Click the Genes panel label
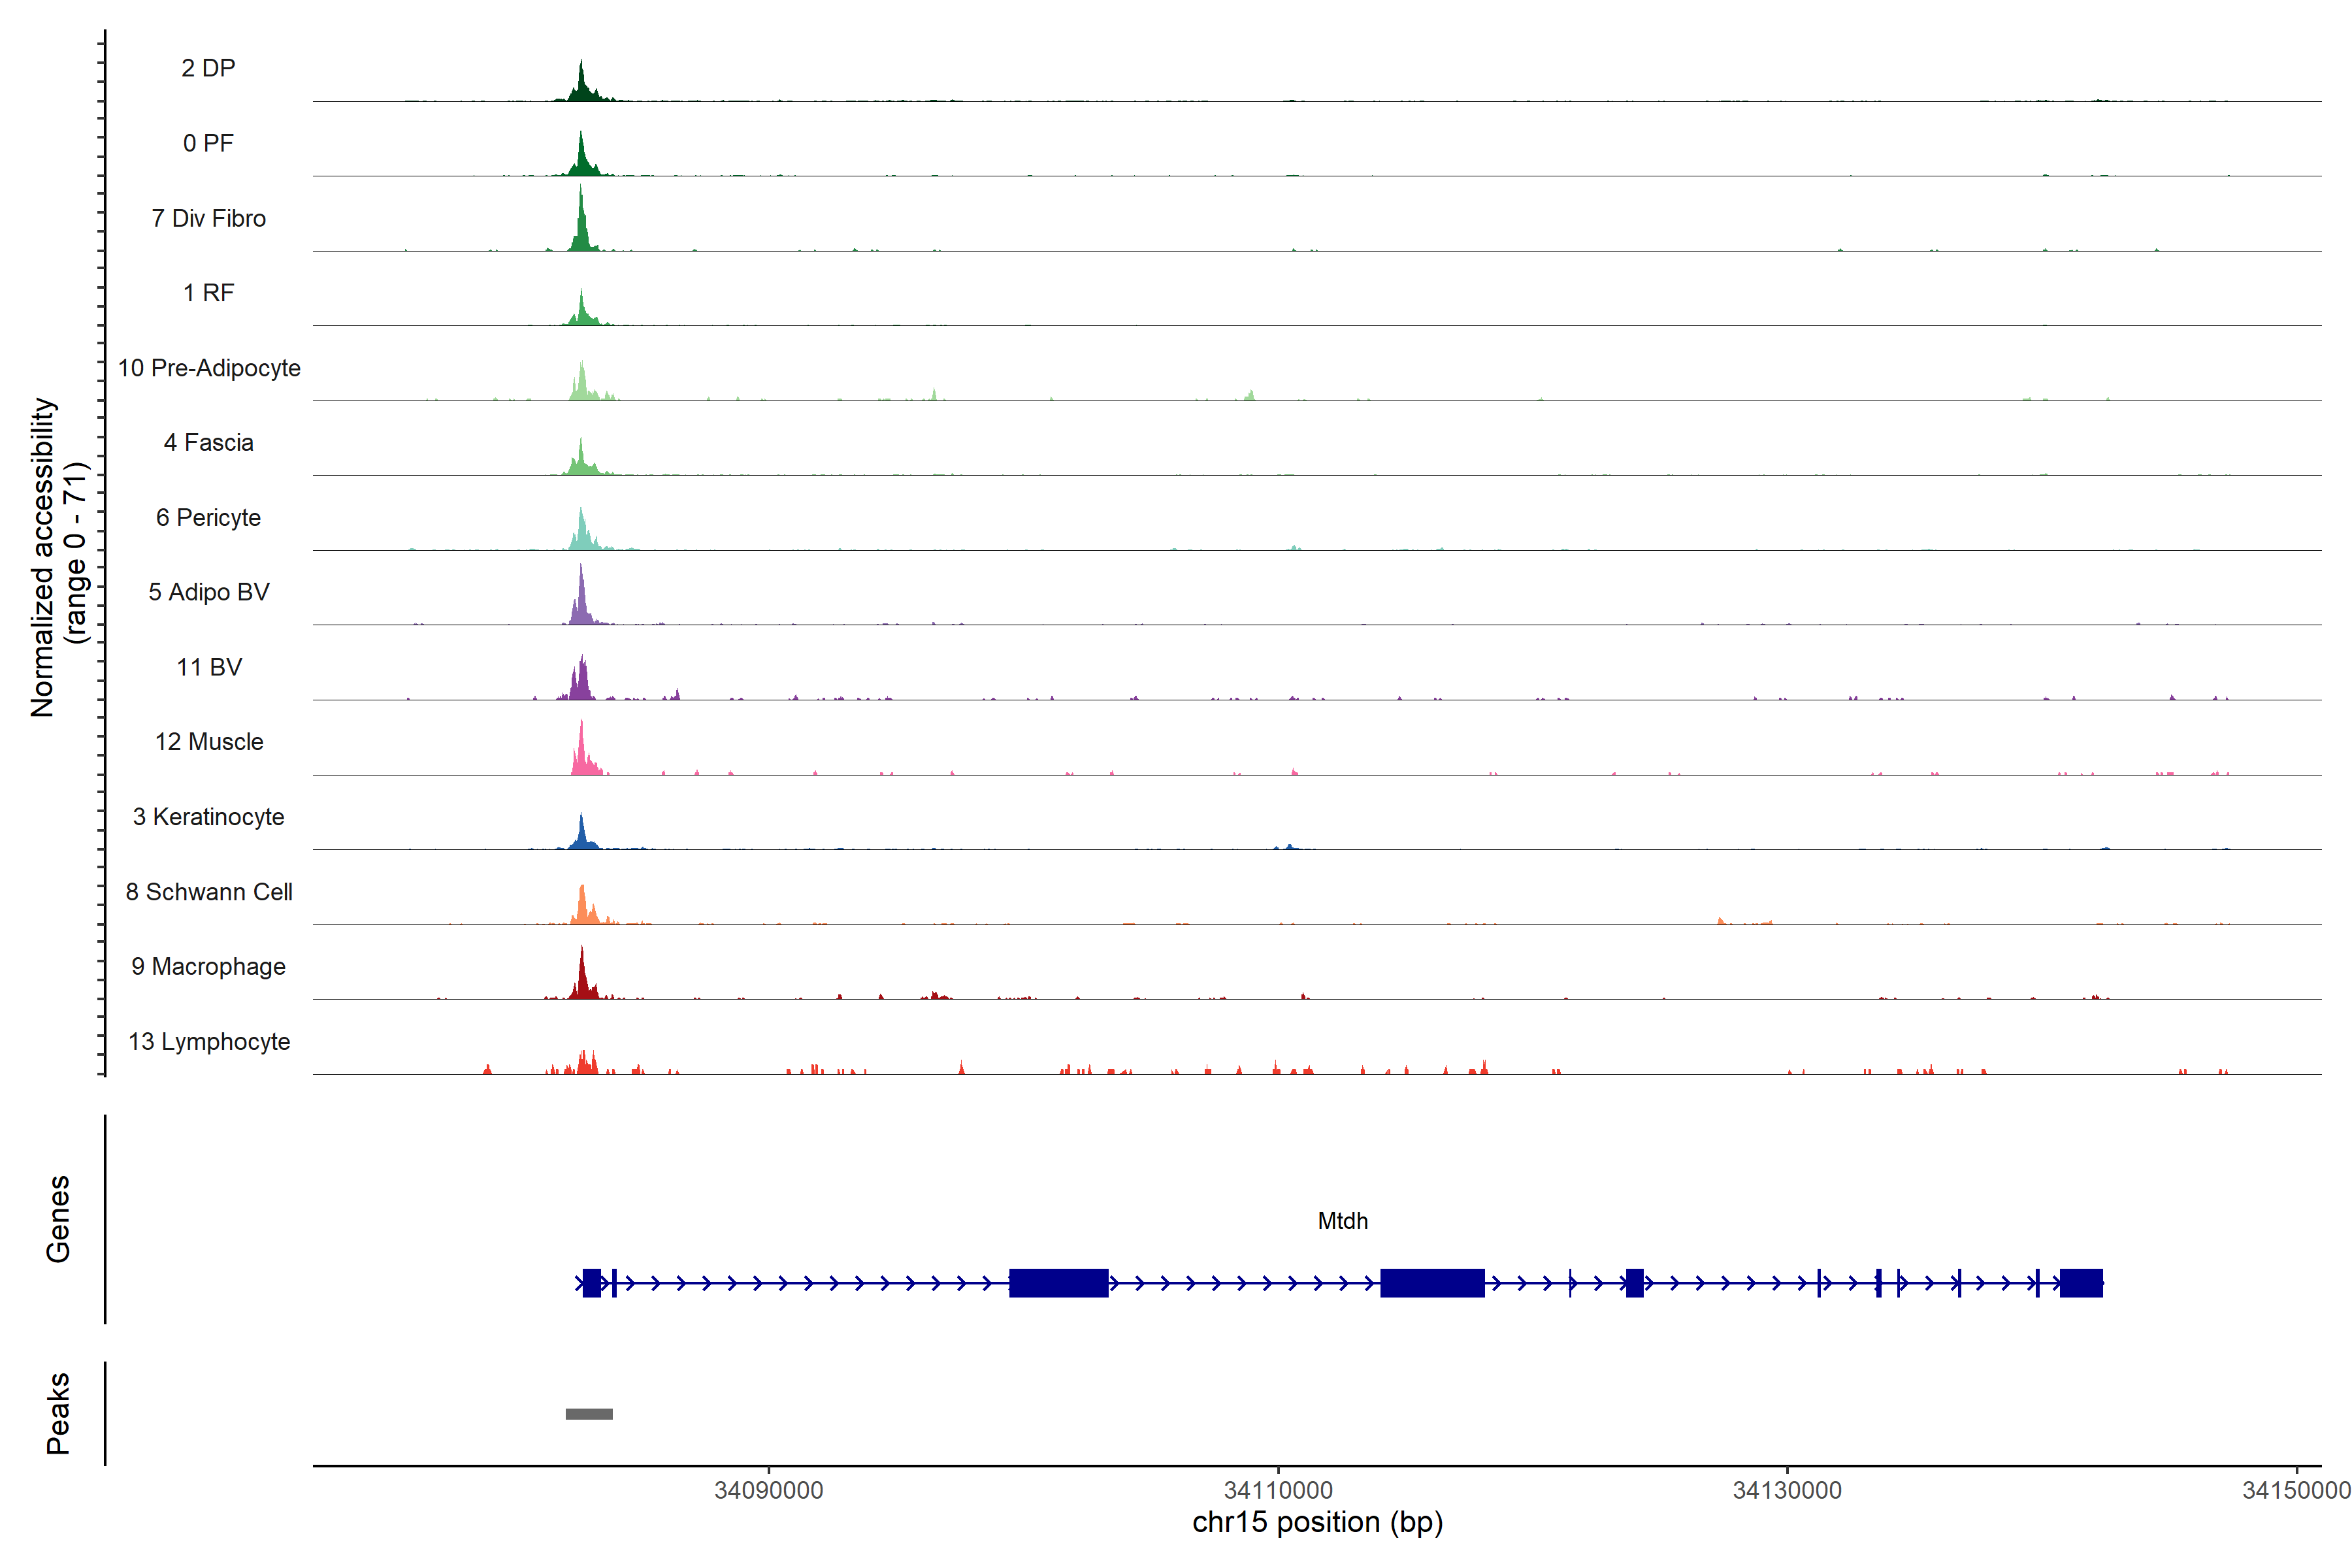Viewport: 2352px width, 1568px height. tap(58, 1219)
